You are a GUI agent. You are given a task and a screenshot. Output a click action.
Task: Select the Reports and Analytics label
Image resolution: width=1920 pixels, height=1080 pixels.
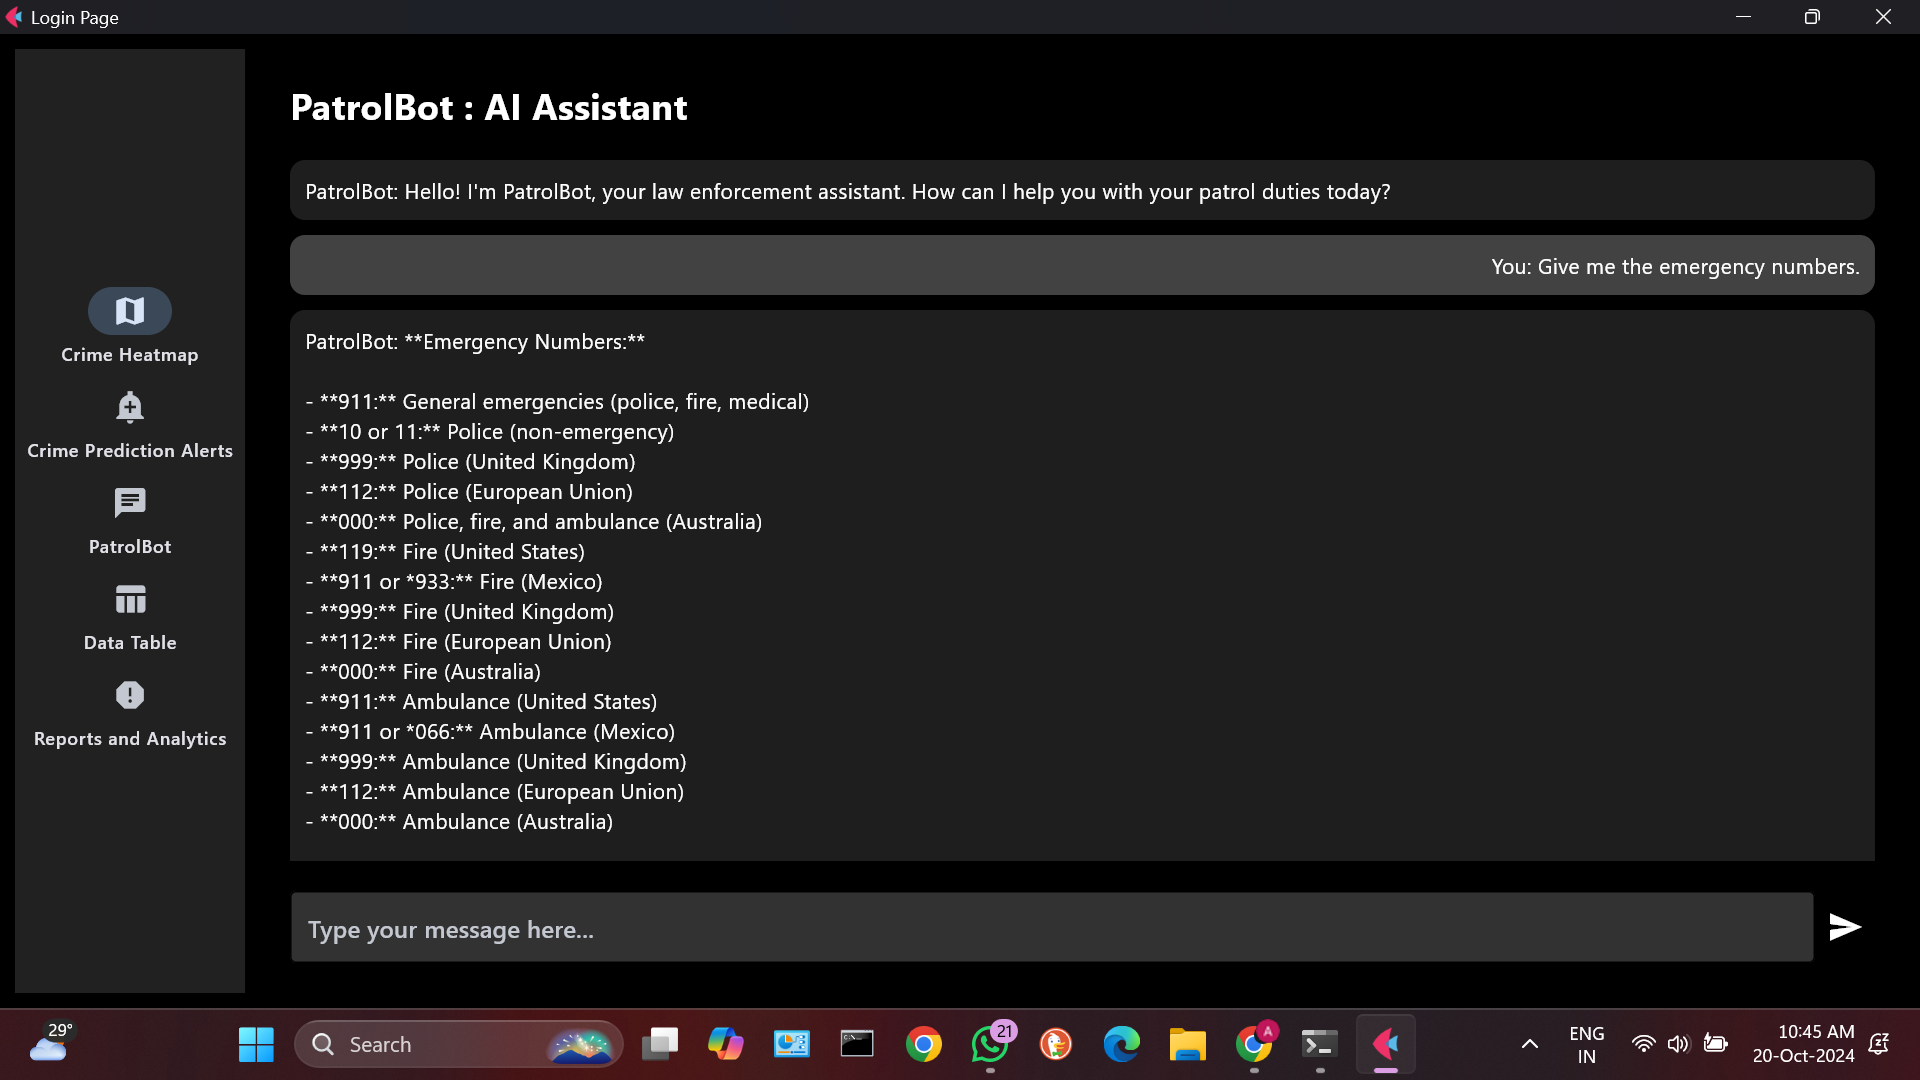130,739
